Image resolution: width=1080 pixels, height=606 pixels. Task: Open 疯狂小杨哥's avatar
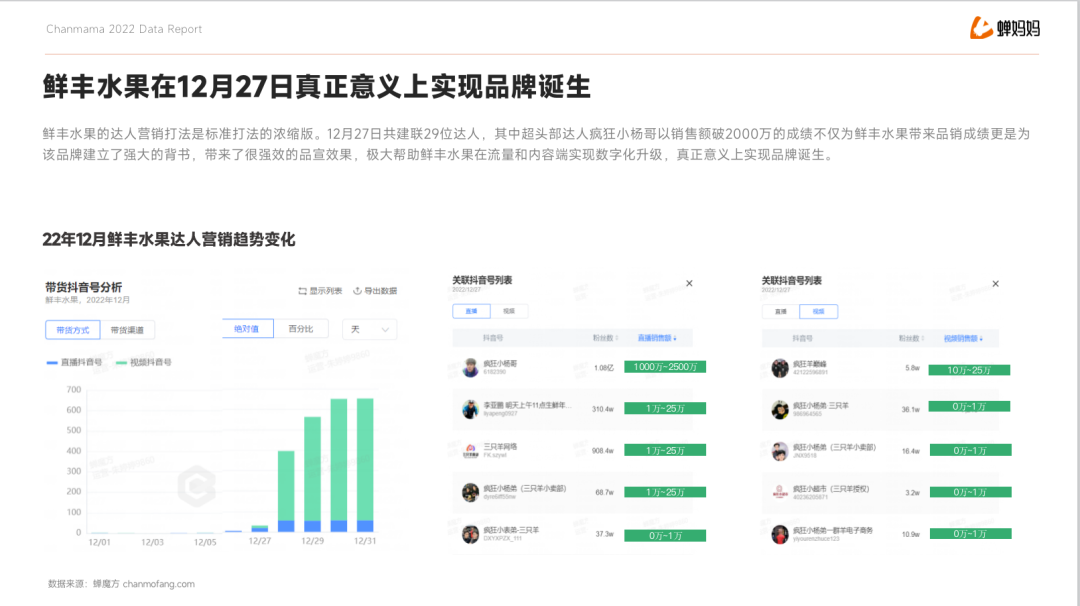pos(470,367)
